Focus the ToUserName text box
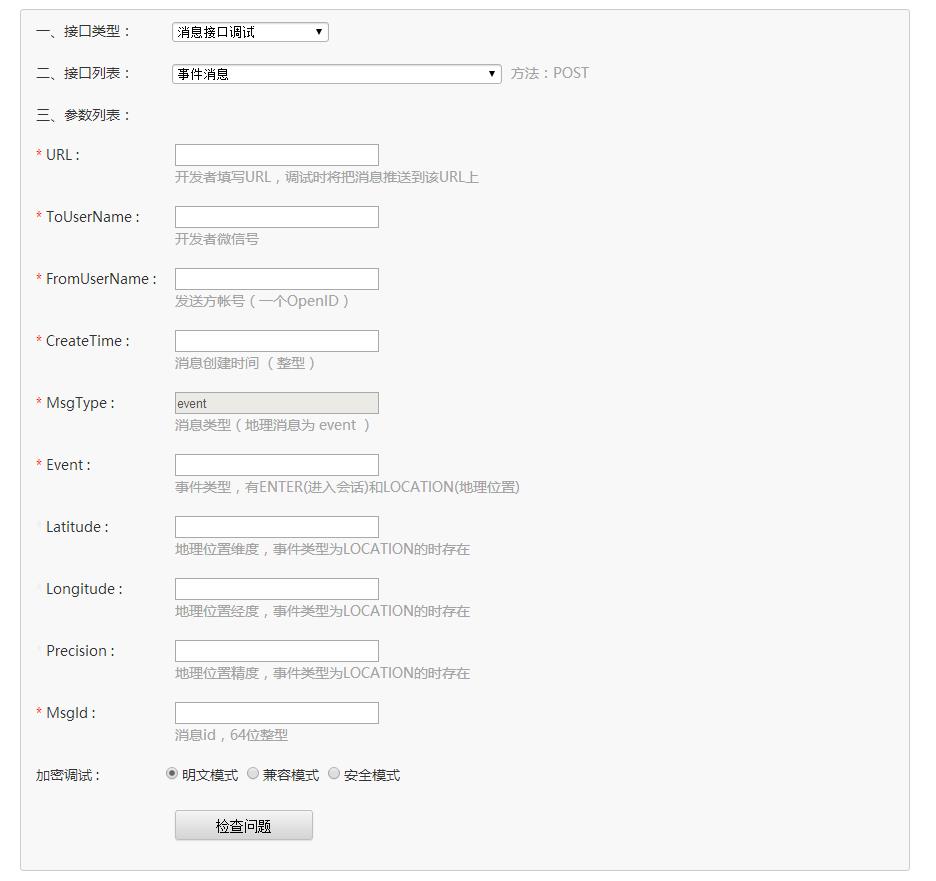This screenshot has width=936, height=881. click(276, 216)
